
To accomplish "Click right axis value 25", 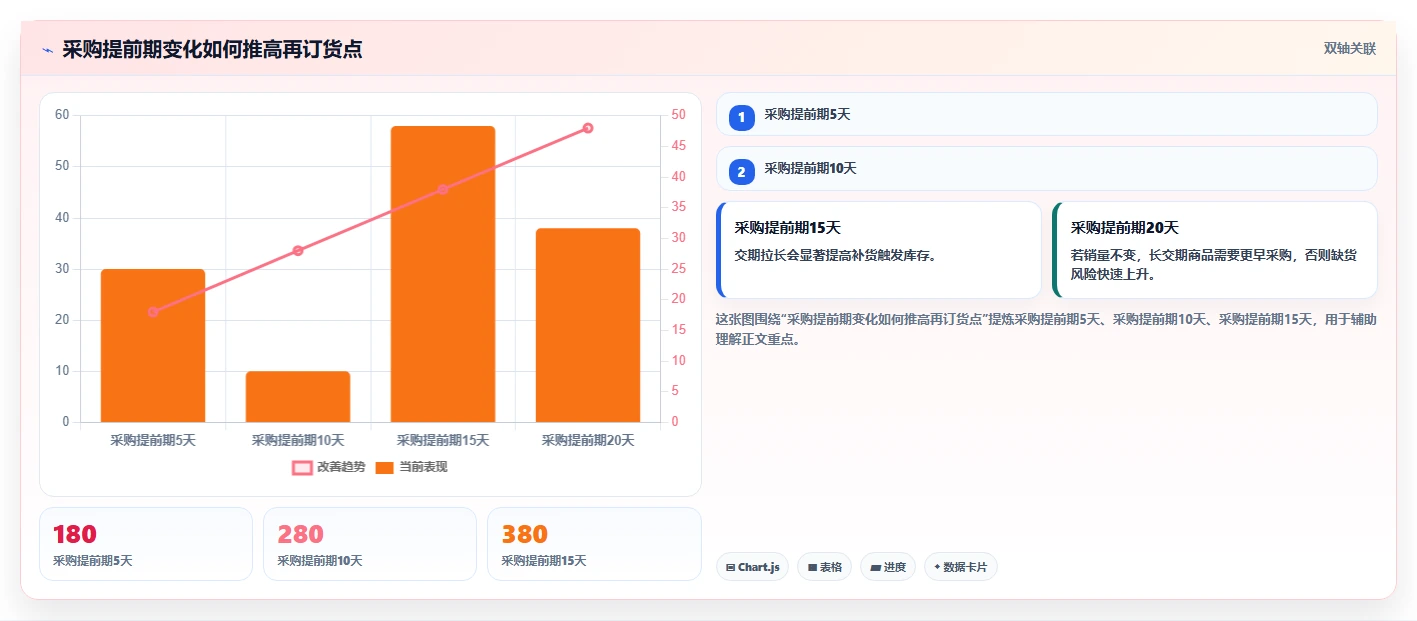I will pos(678,268).
